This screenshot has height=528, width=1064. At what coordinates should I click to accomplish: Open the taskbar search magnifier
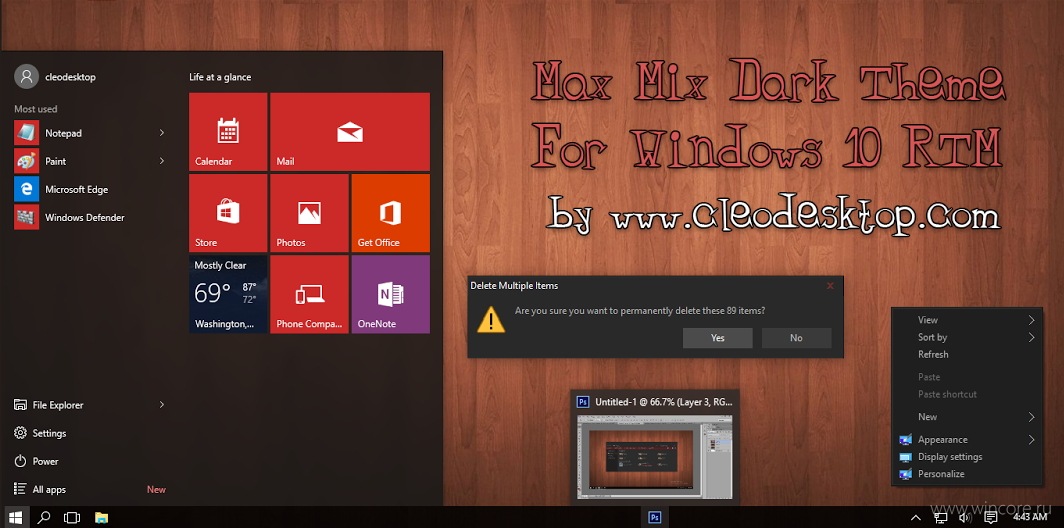click(x=44, y=517)
